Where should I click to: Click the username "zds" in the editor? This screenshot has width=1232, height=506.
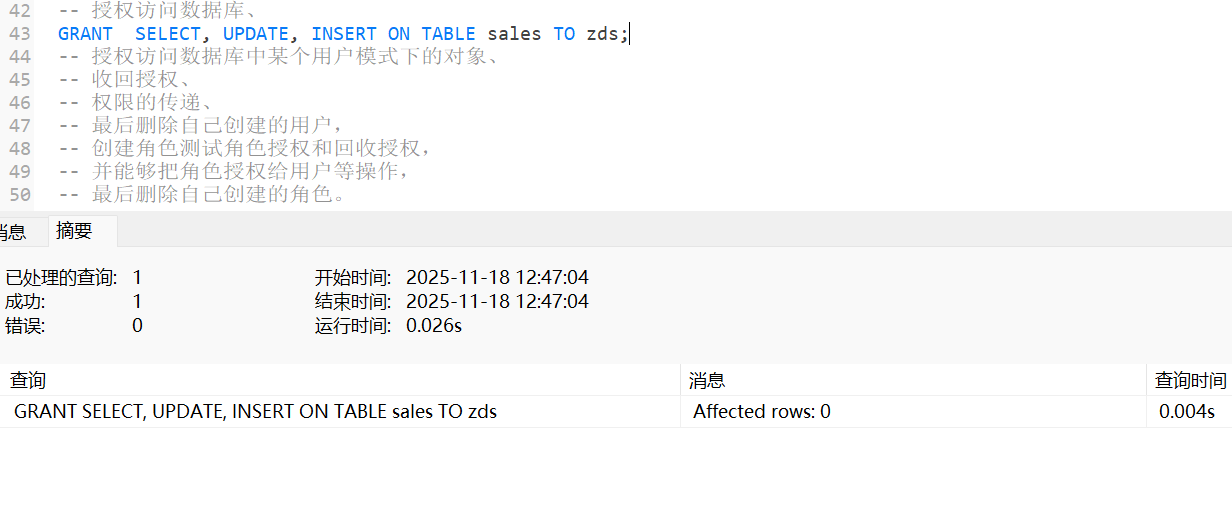tap(603, 34)
